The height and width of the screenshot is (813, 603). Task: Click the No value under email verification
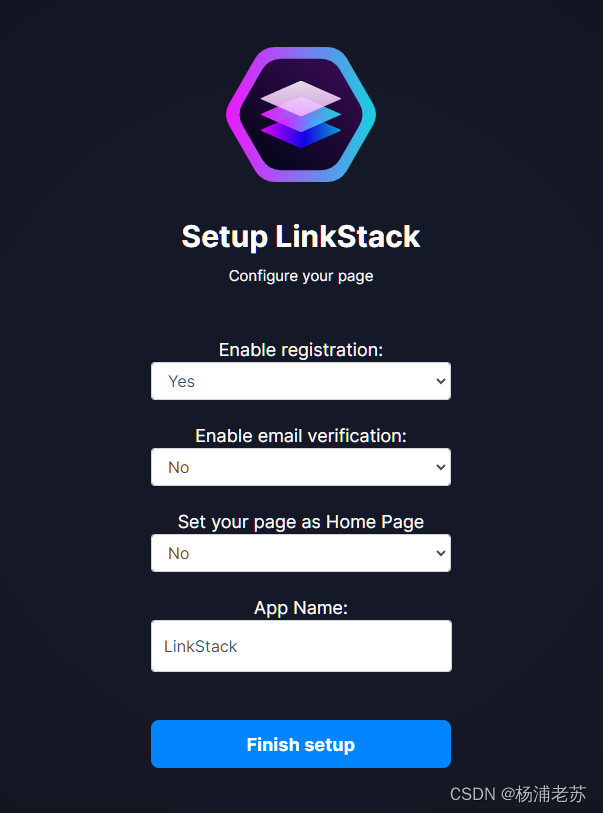coord(179,467)
